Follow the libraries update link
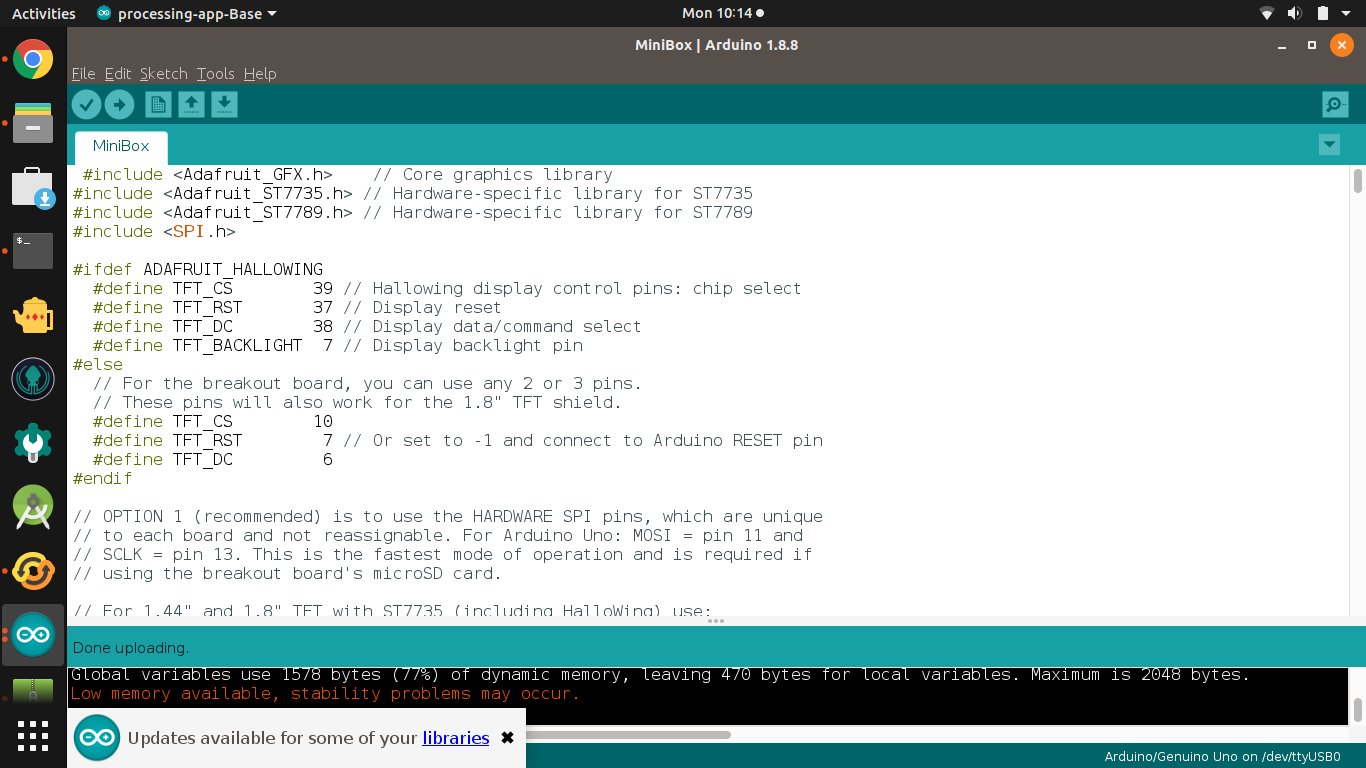This screenshot has height=768, width=1366. [x=456, y=738]
